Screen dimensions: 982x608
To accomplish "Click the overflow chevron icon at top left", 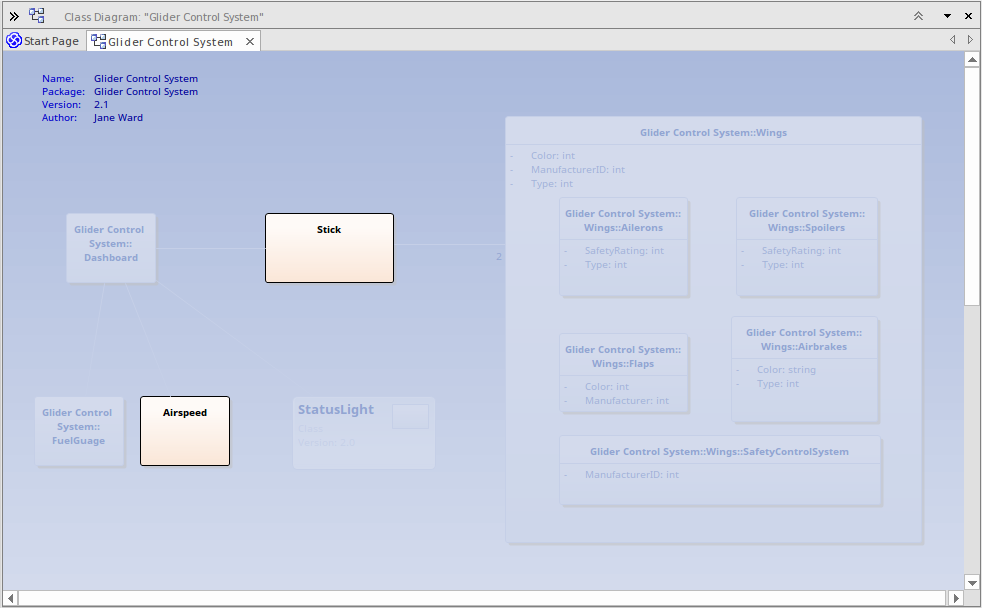I will [x=13, y=16].
